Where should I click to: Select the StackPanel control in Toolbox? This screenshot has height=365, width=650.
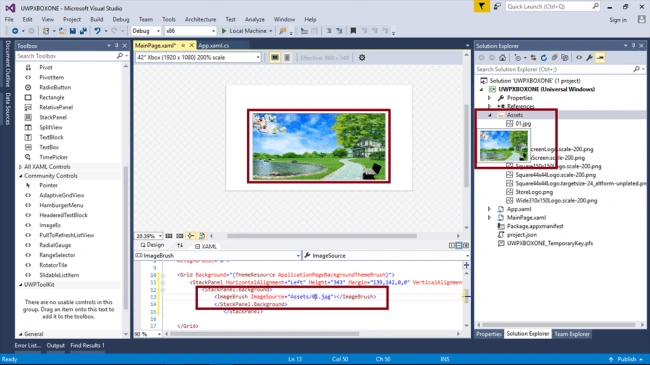click(x=53, y=117)
